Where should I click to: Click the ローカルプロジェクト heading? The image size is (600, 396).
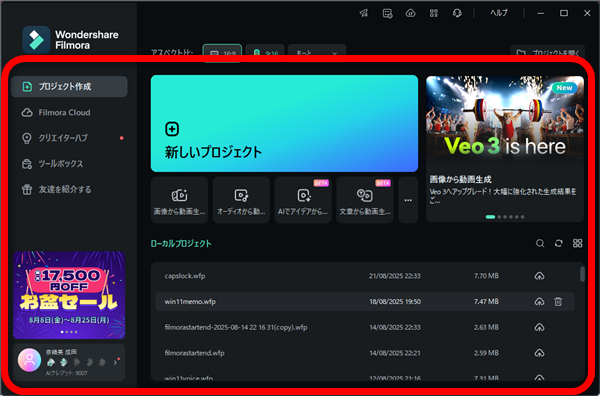(181, 244)
